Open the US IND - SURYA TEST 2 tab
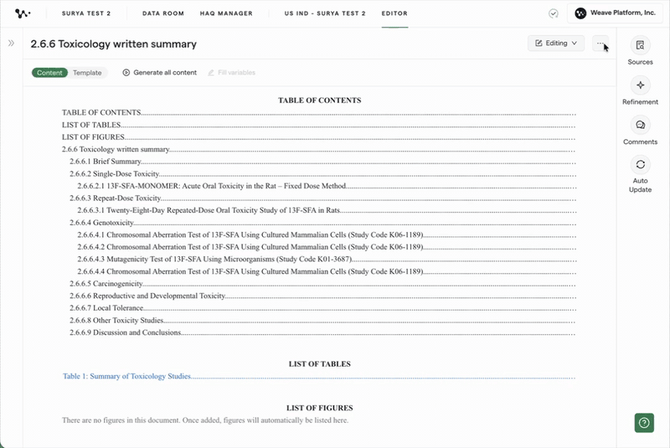 [325, 13]
